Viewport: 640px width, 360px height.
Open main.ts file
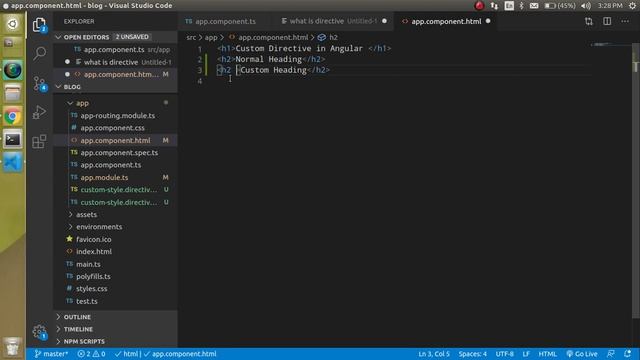116,264
